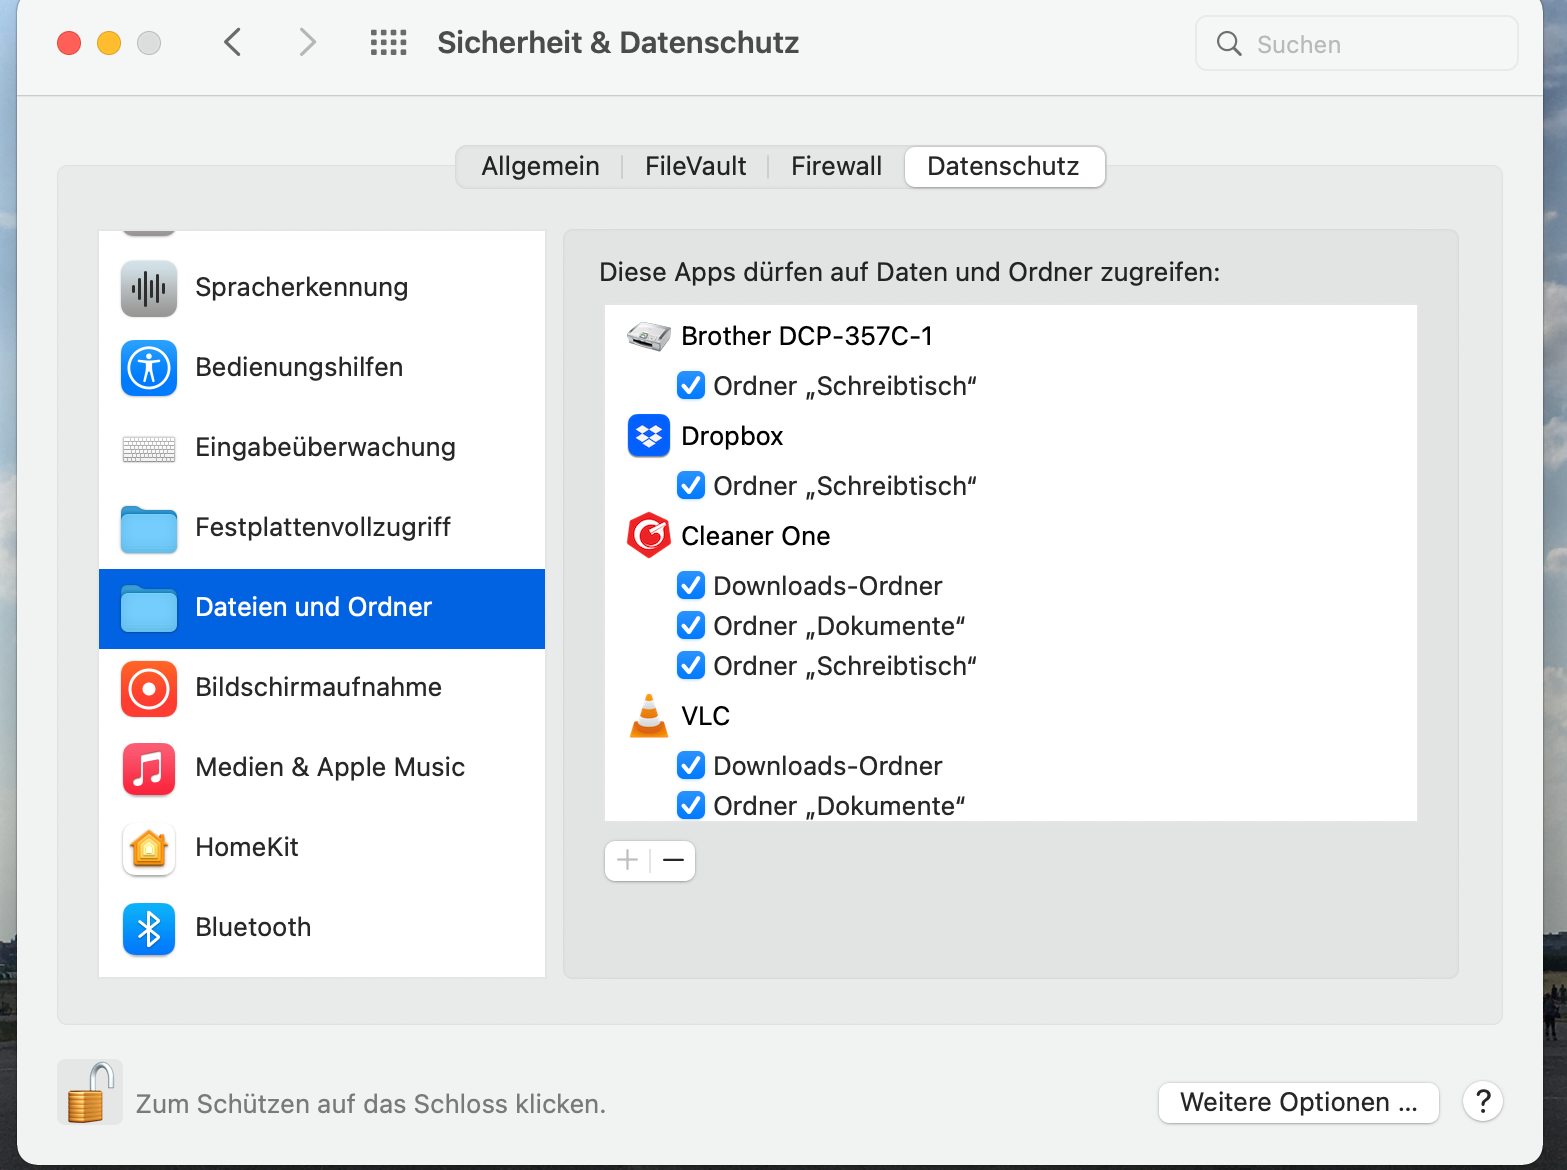Uncheck VLC's Ordner „Dokumente“ checkbox
The width and height of the screenshot is (1567, 1170).
click(691, 805)
